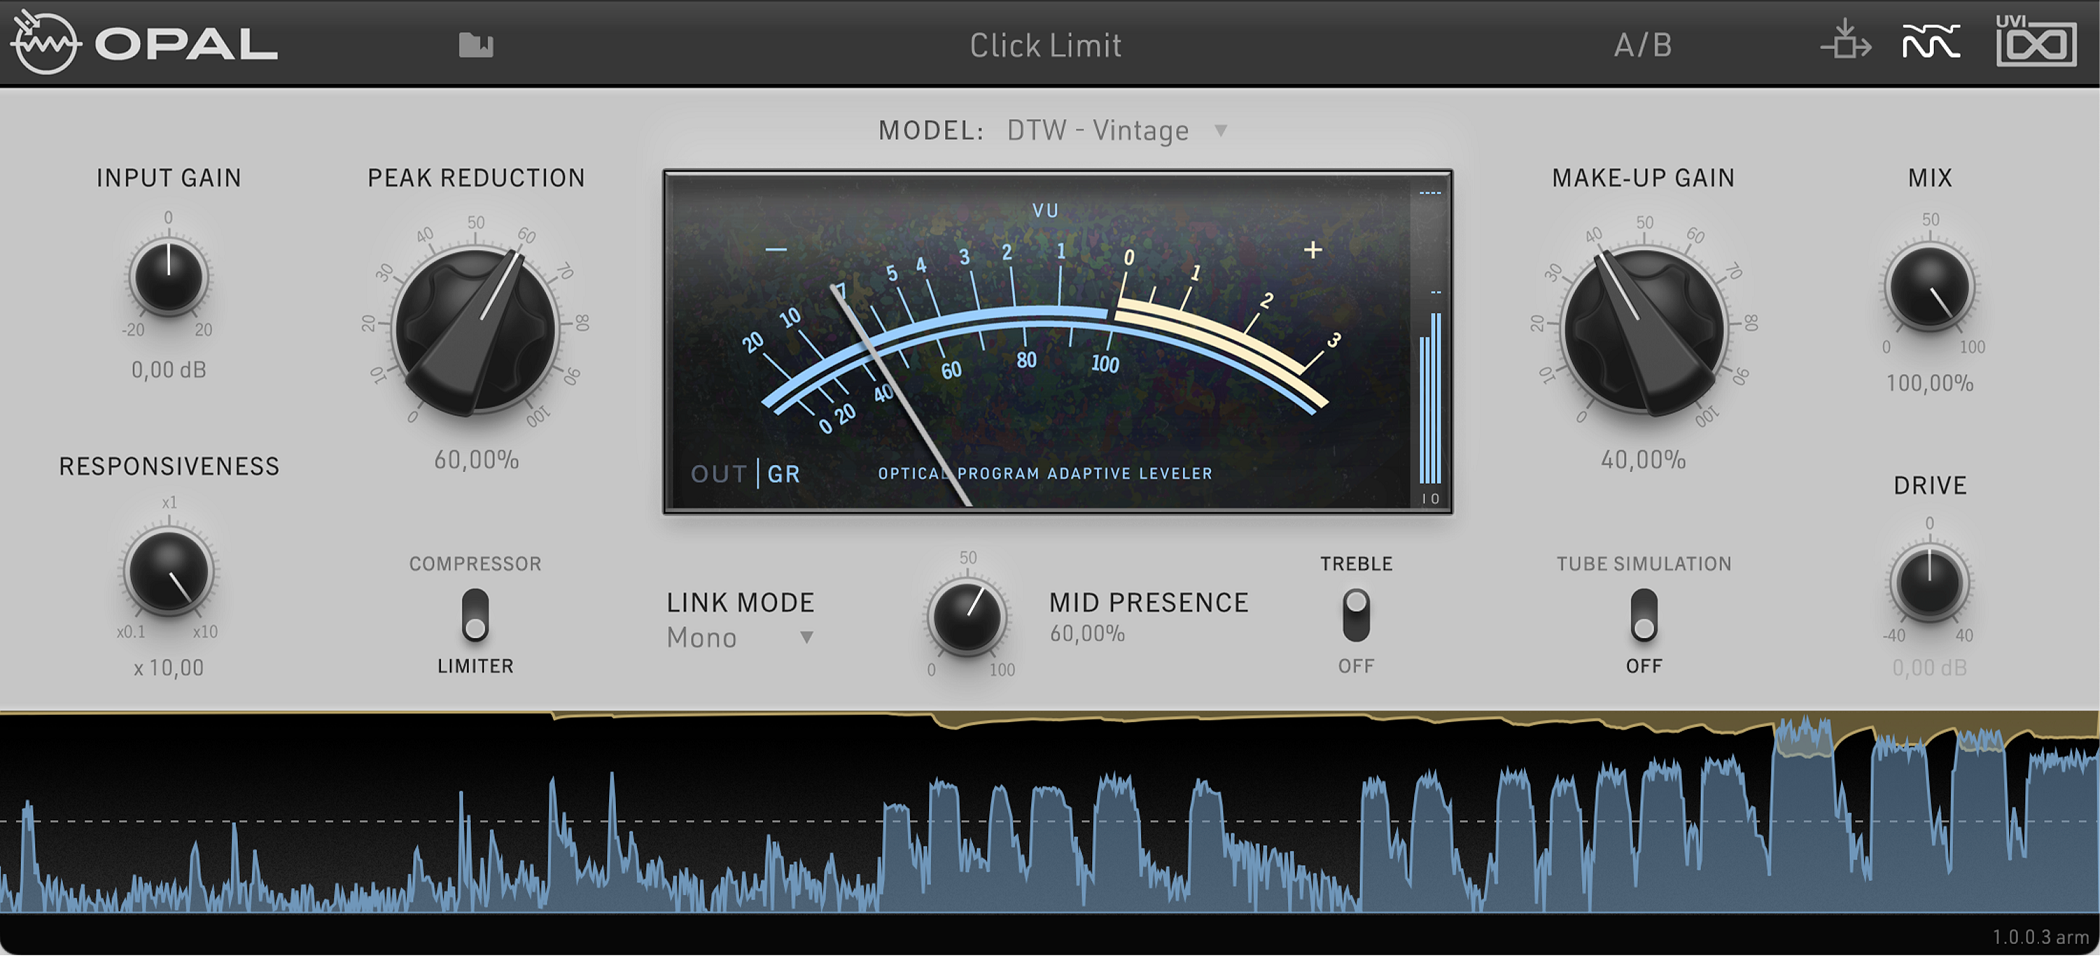Open the MODEL dropdown arrow

pyautogui.click(x=1221, y=131)
